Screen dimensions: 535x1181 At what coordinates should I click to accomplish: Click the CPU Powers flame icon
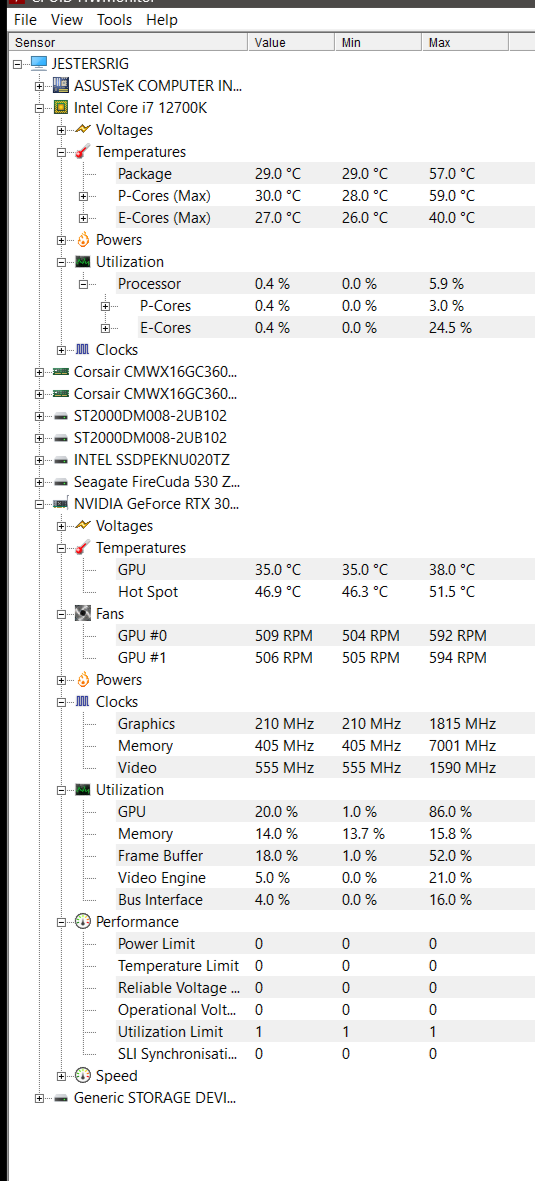point(83,240)
